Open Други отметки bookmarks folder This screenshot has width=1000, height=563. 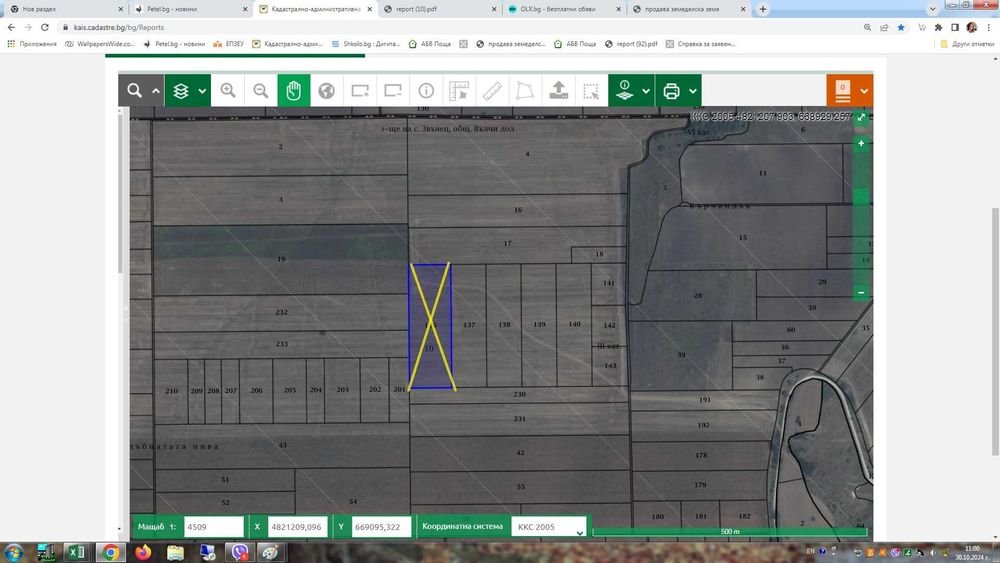tap(967, 44)
